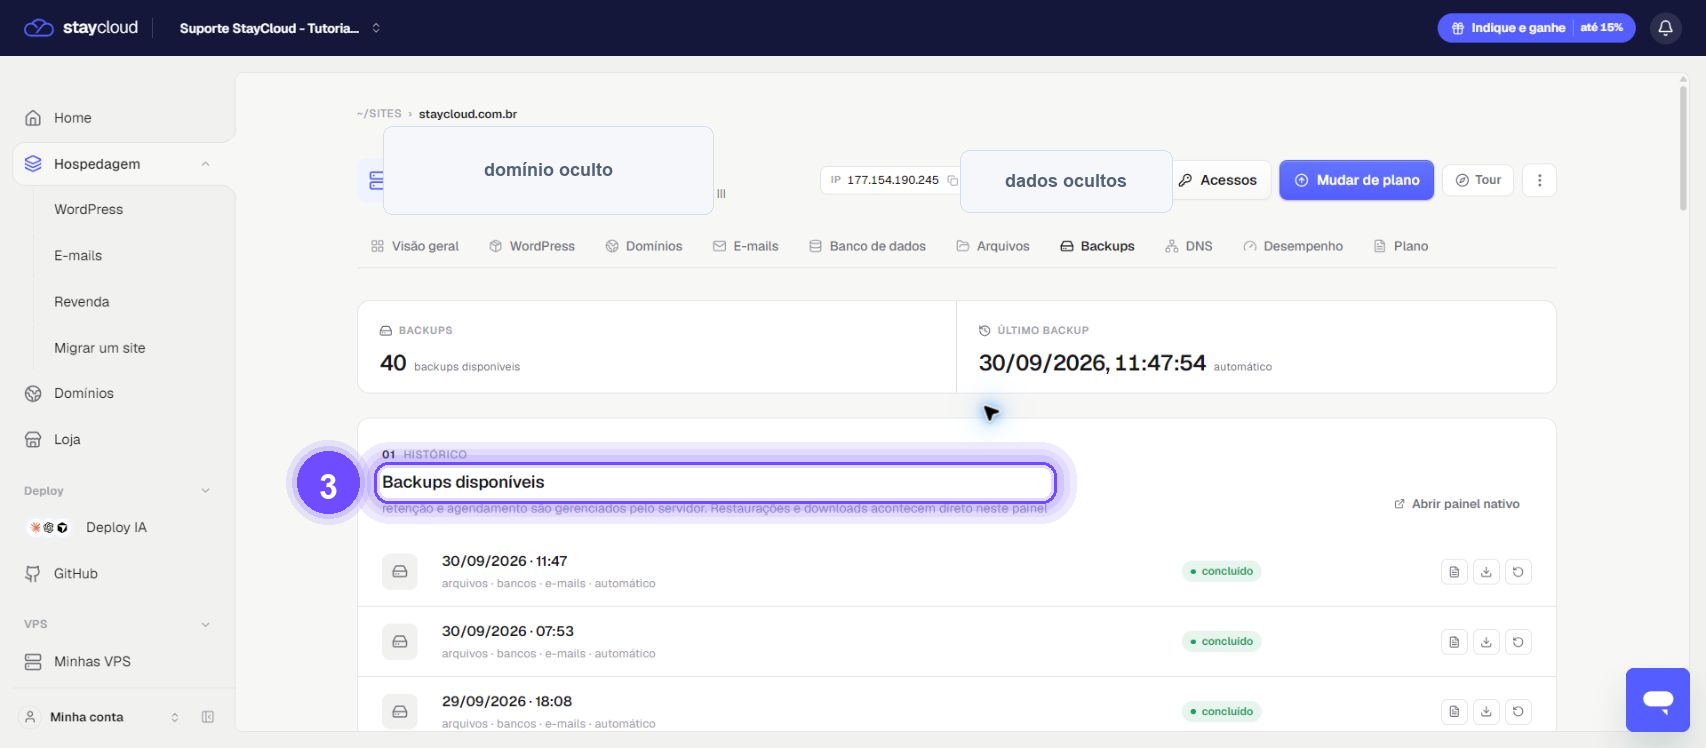Open the Banco de dados tab
This screenshot has height=748, width=1706.
867,246
